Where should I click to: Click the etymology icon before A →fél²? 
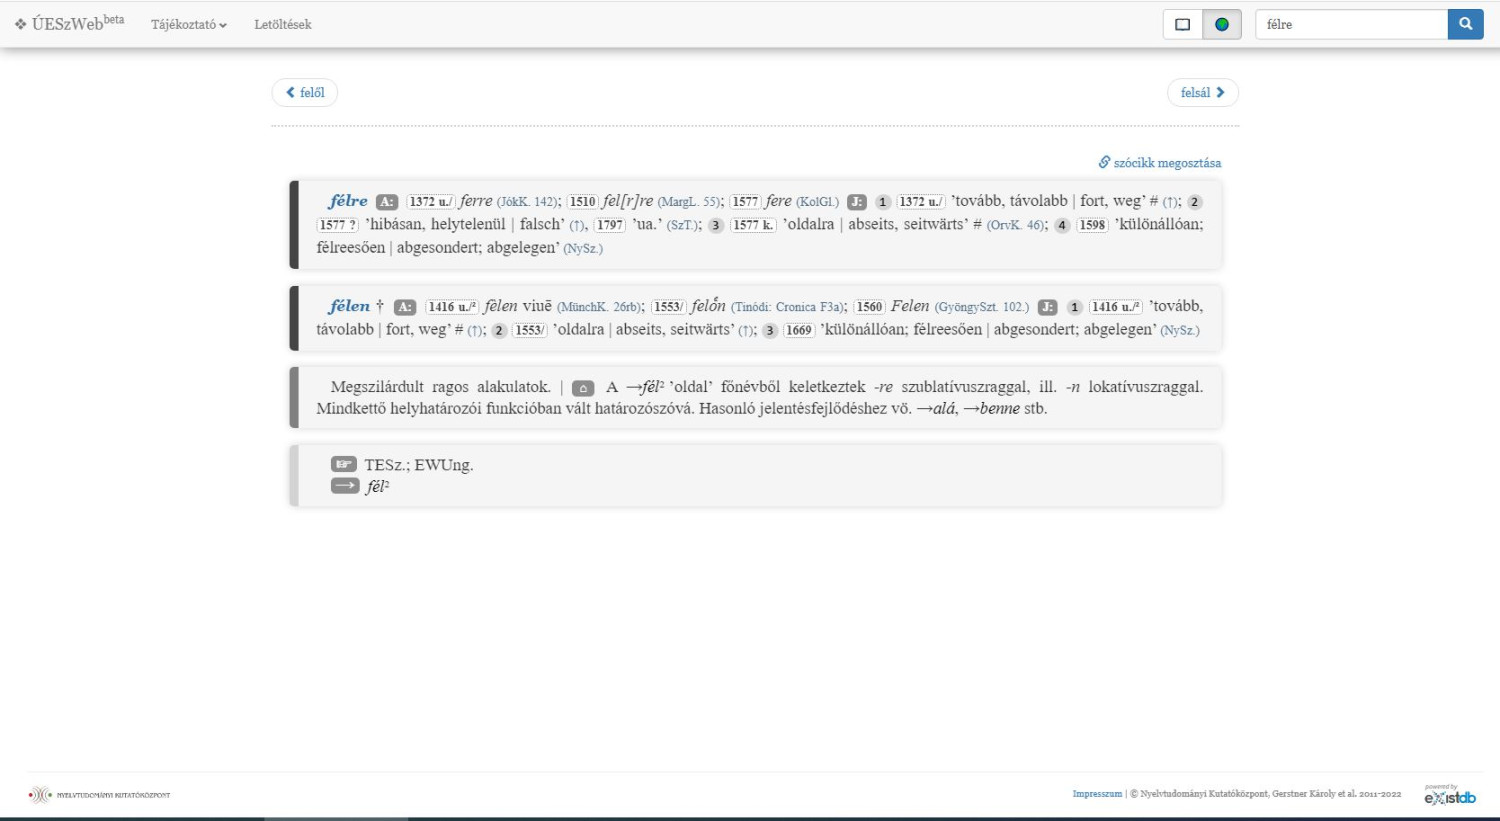(583, 388)
